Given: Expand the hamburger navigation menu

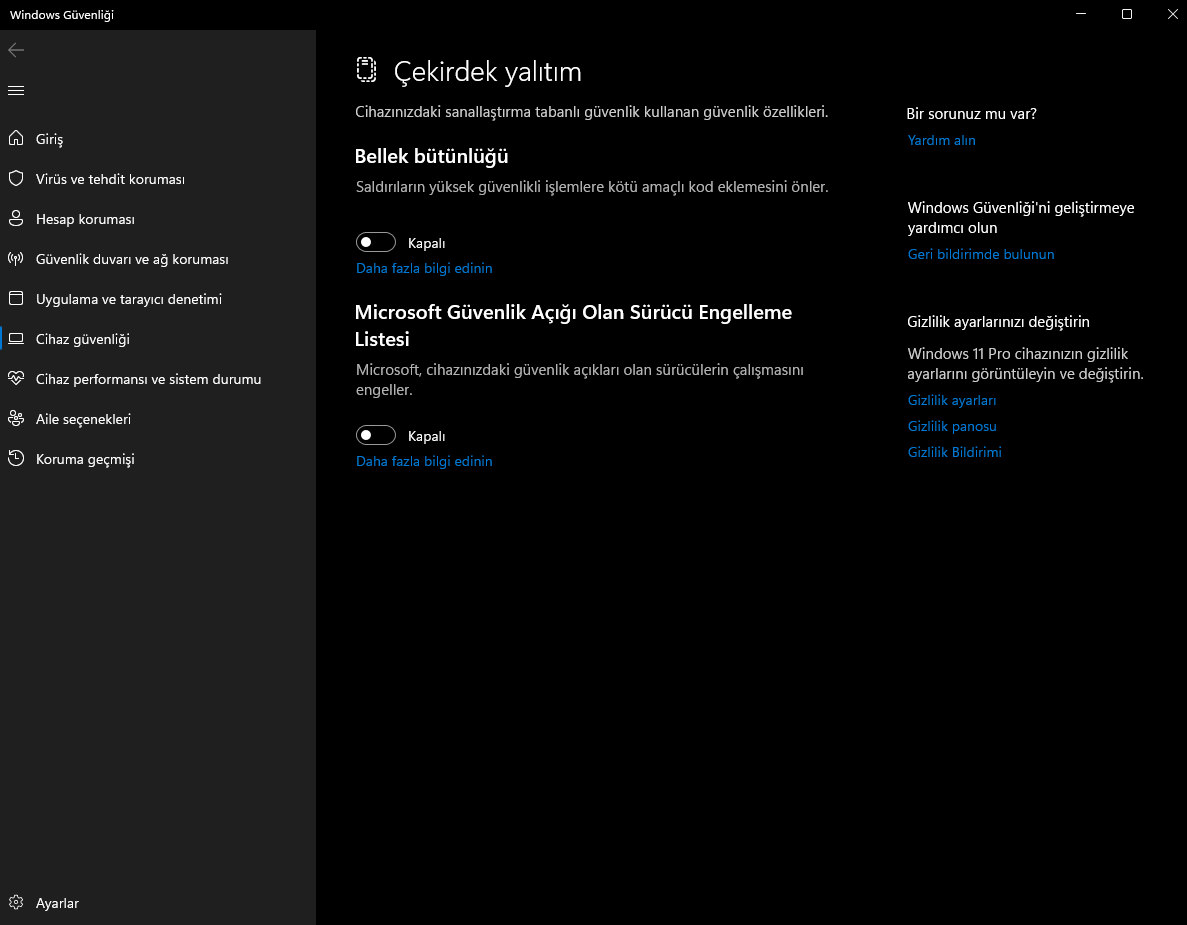Looking at the screenshot, I should point(16,91).
